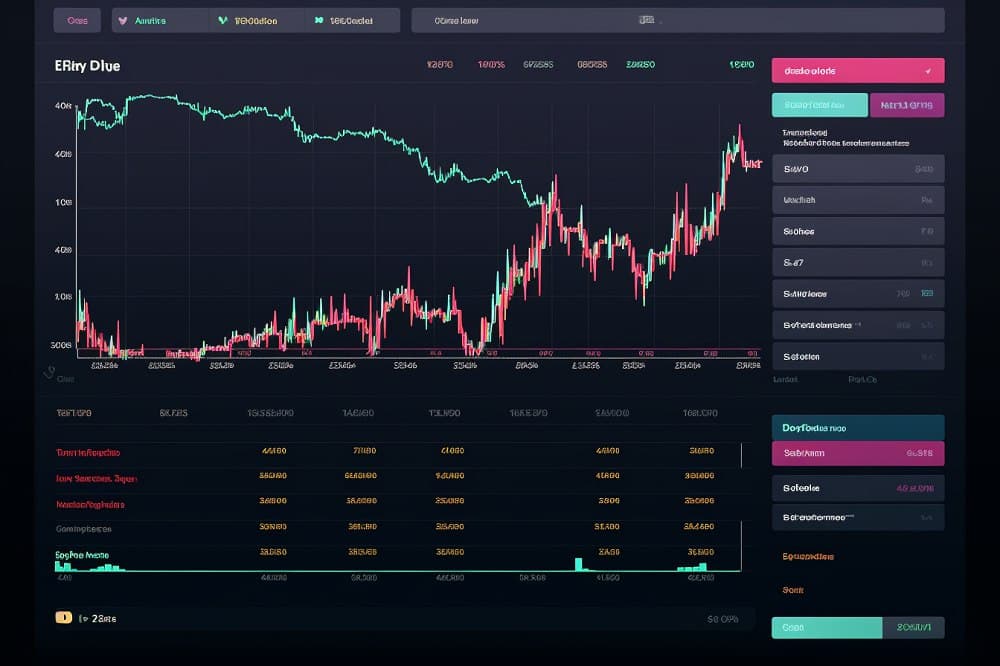This screenshot has width=1000, height=666.
Task: Open the magenta row in lower right panel
Action: 857,453
